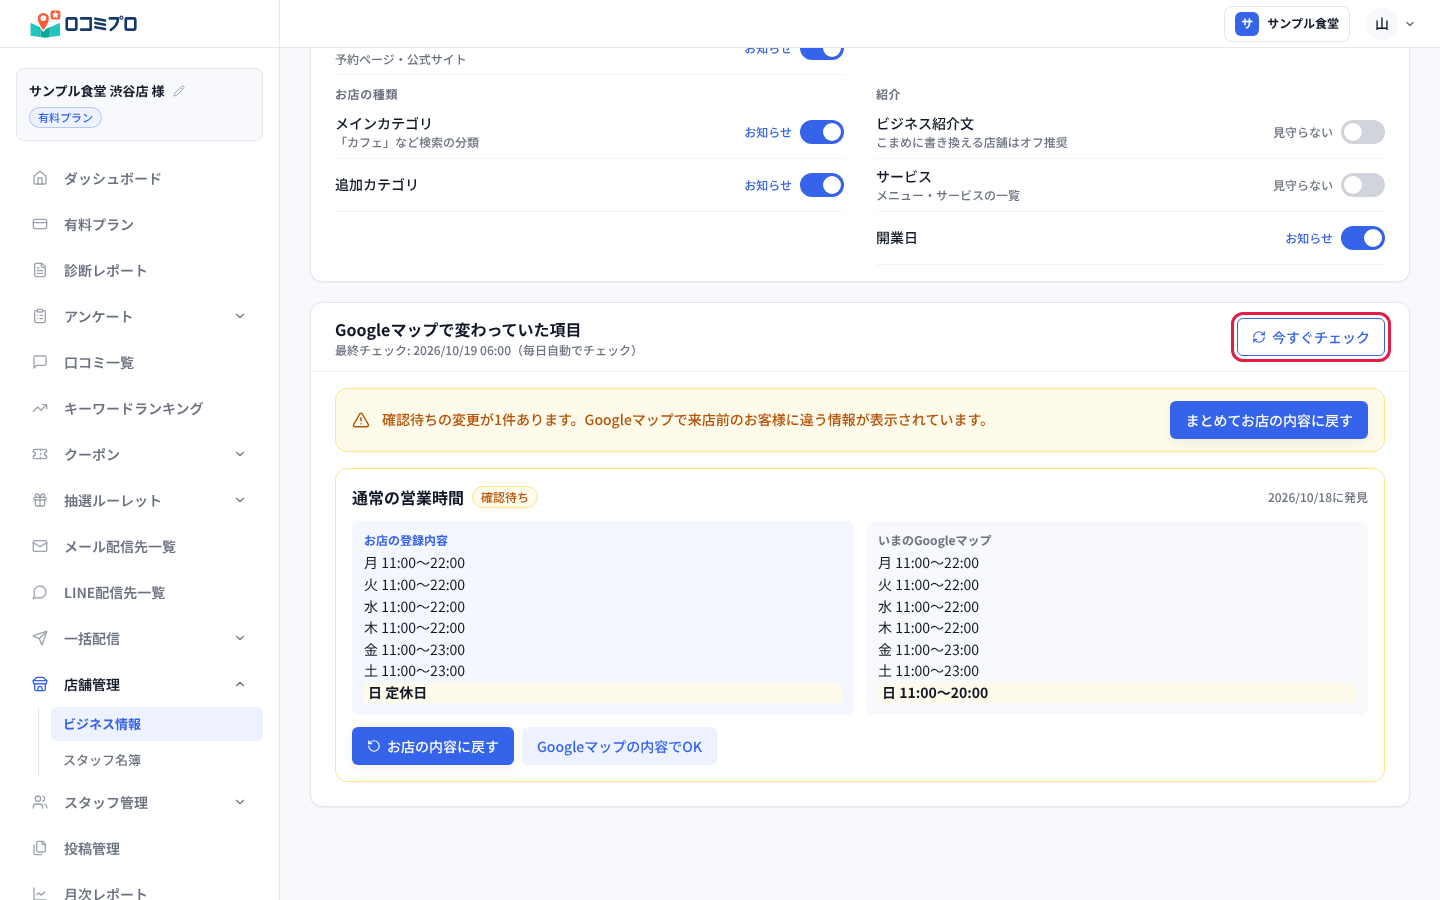The width and height of the screenshot is (1440, 900).
Task: Expand the アンケート submenu chevron
Action: click(240, 316)
